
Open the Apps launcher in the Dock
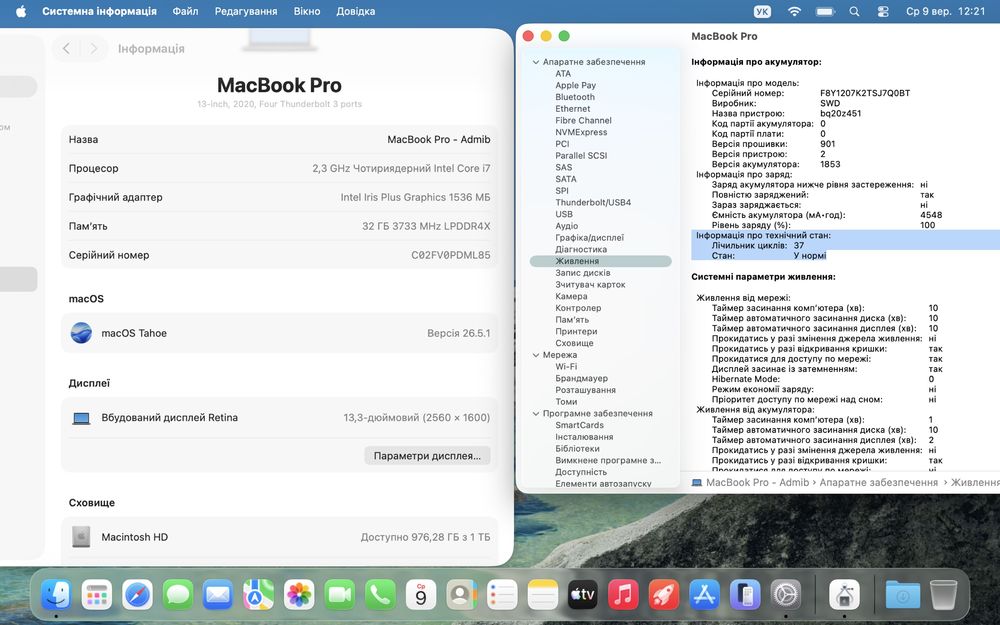[97, 595]
